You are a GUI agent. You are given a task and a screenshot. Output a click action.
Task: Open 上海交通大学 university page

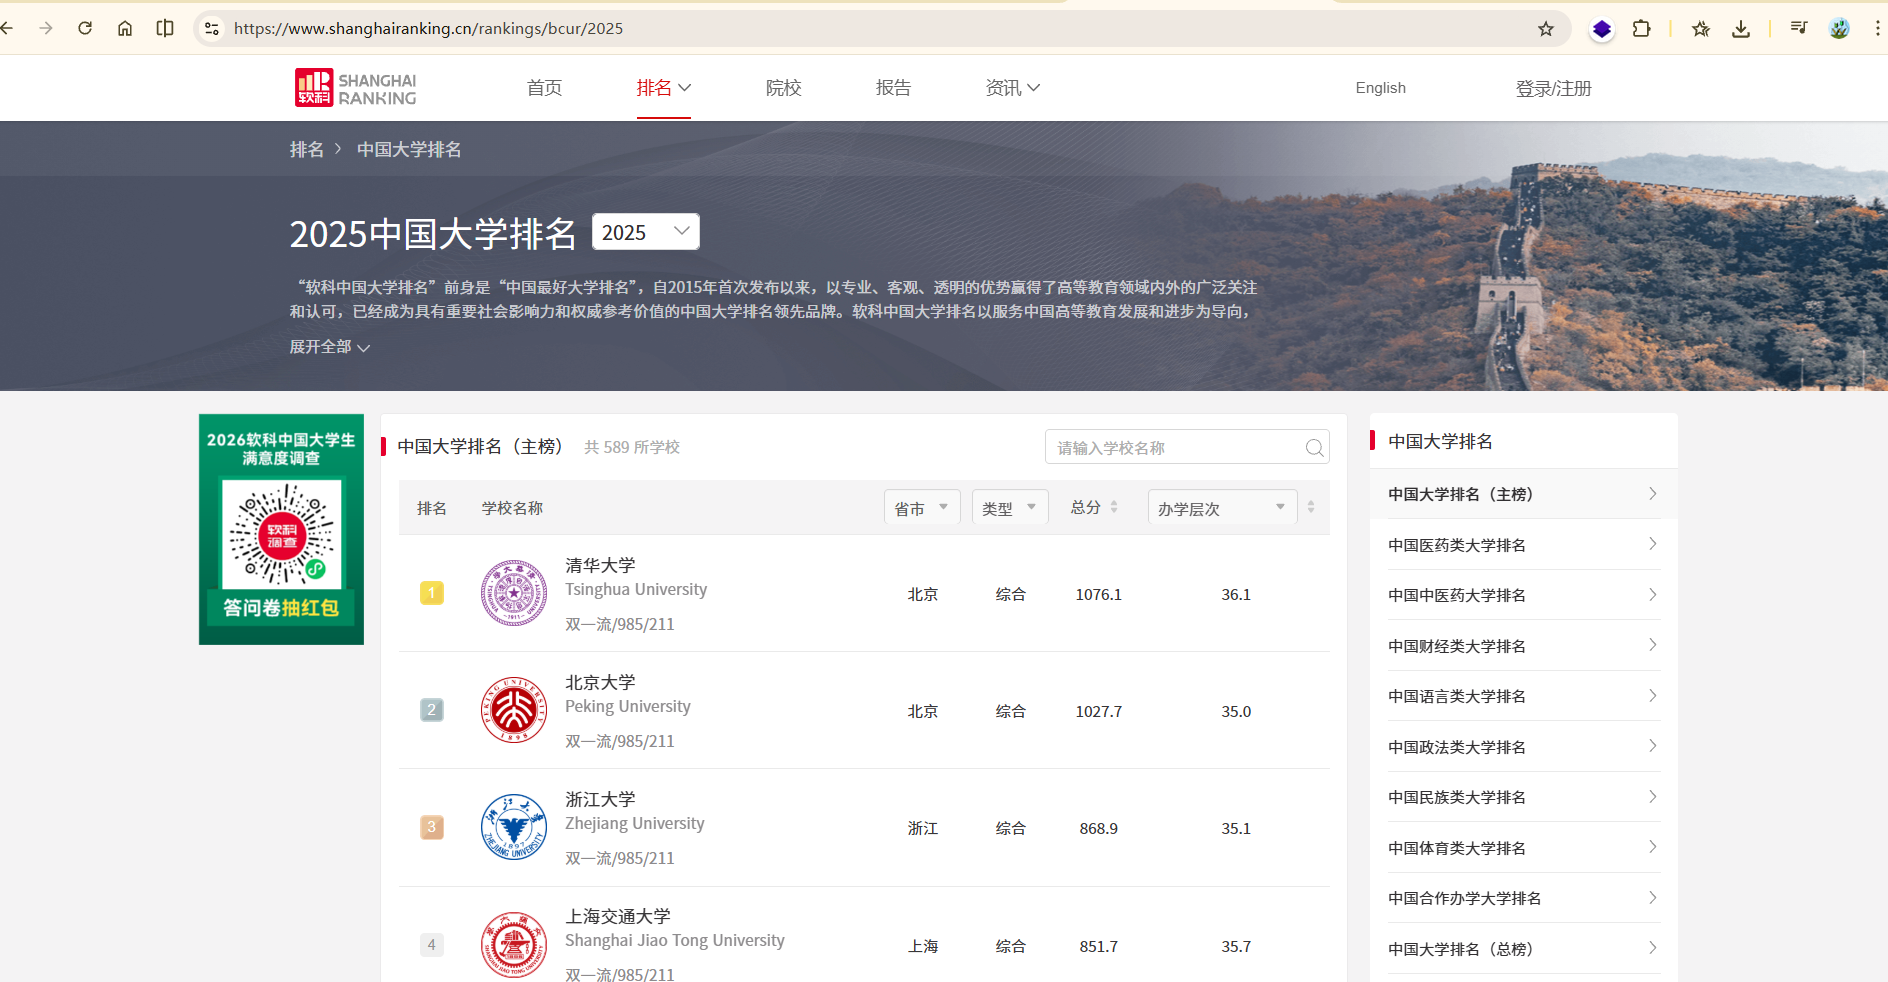[618, 916]
